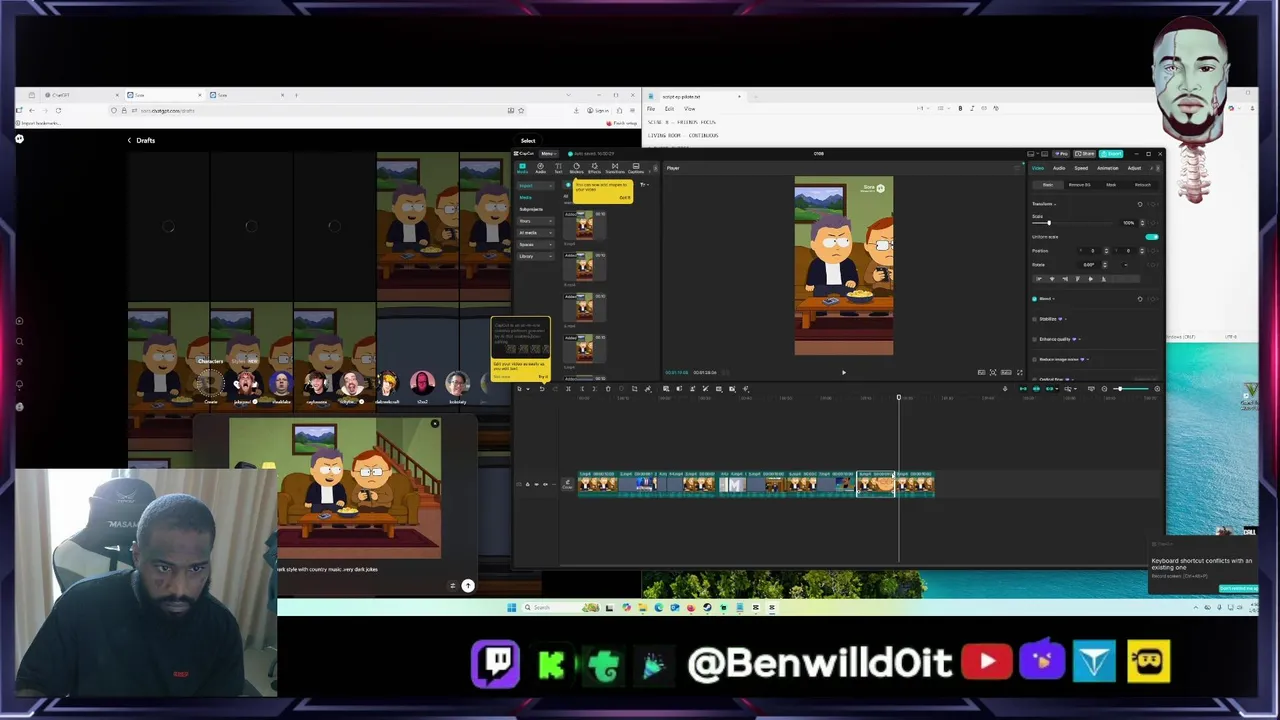1280x720 pixels.
Task: Adjust the Scale slider handle
Action: point(1049,223)
